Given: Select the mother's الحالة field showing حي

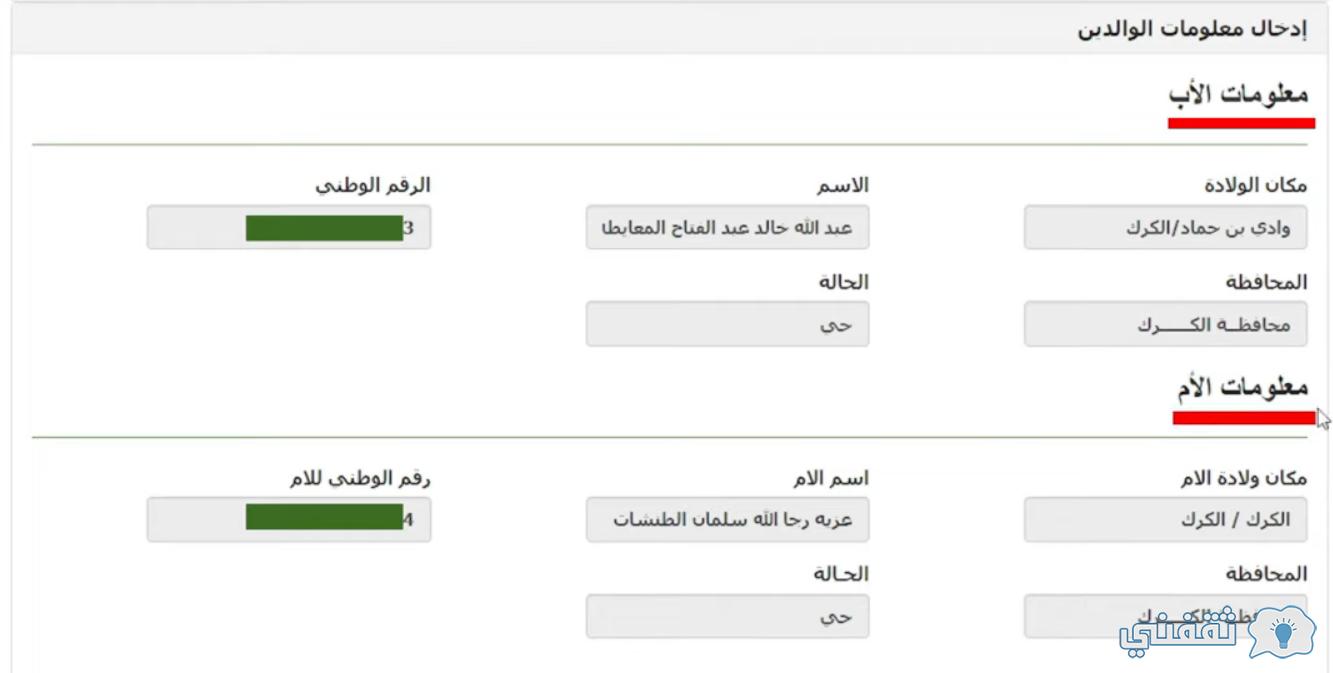Looking at the screenshot, I should tap(727, 616).
